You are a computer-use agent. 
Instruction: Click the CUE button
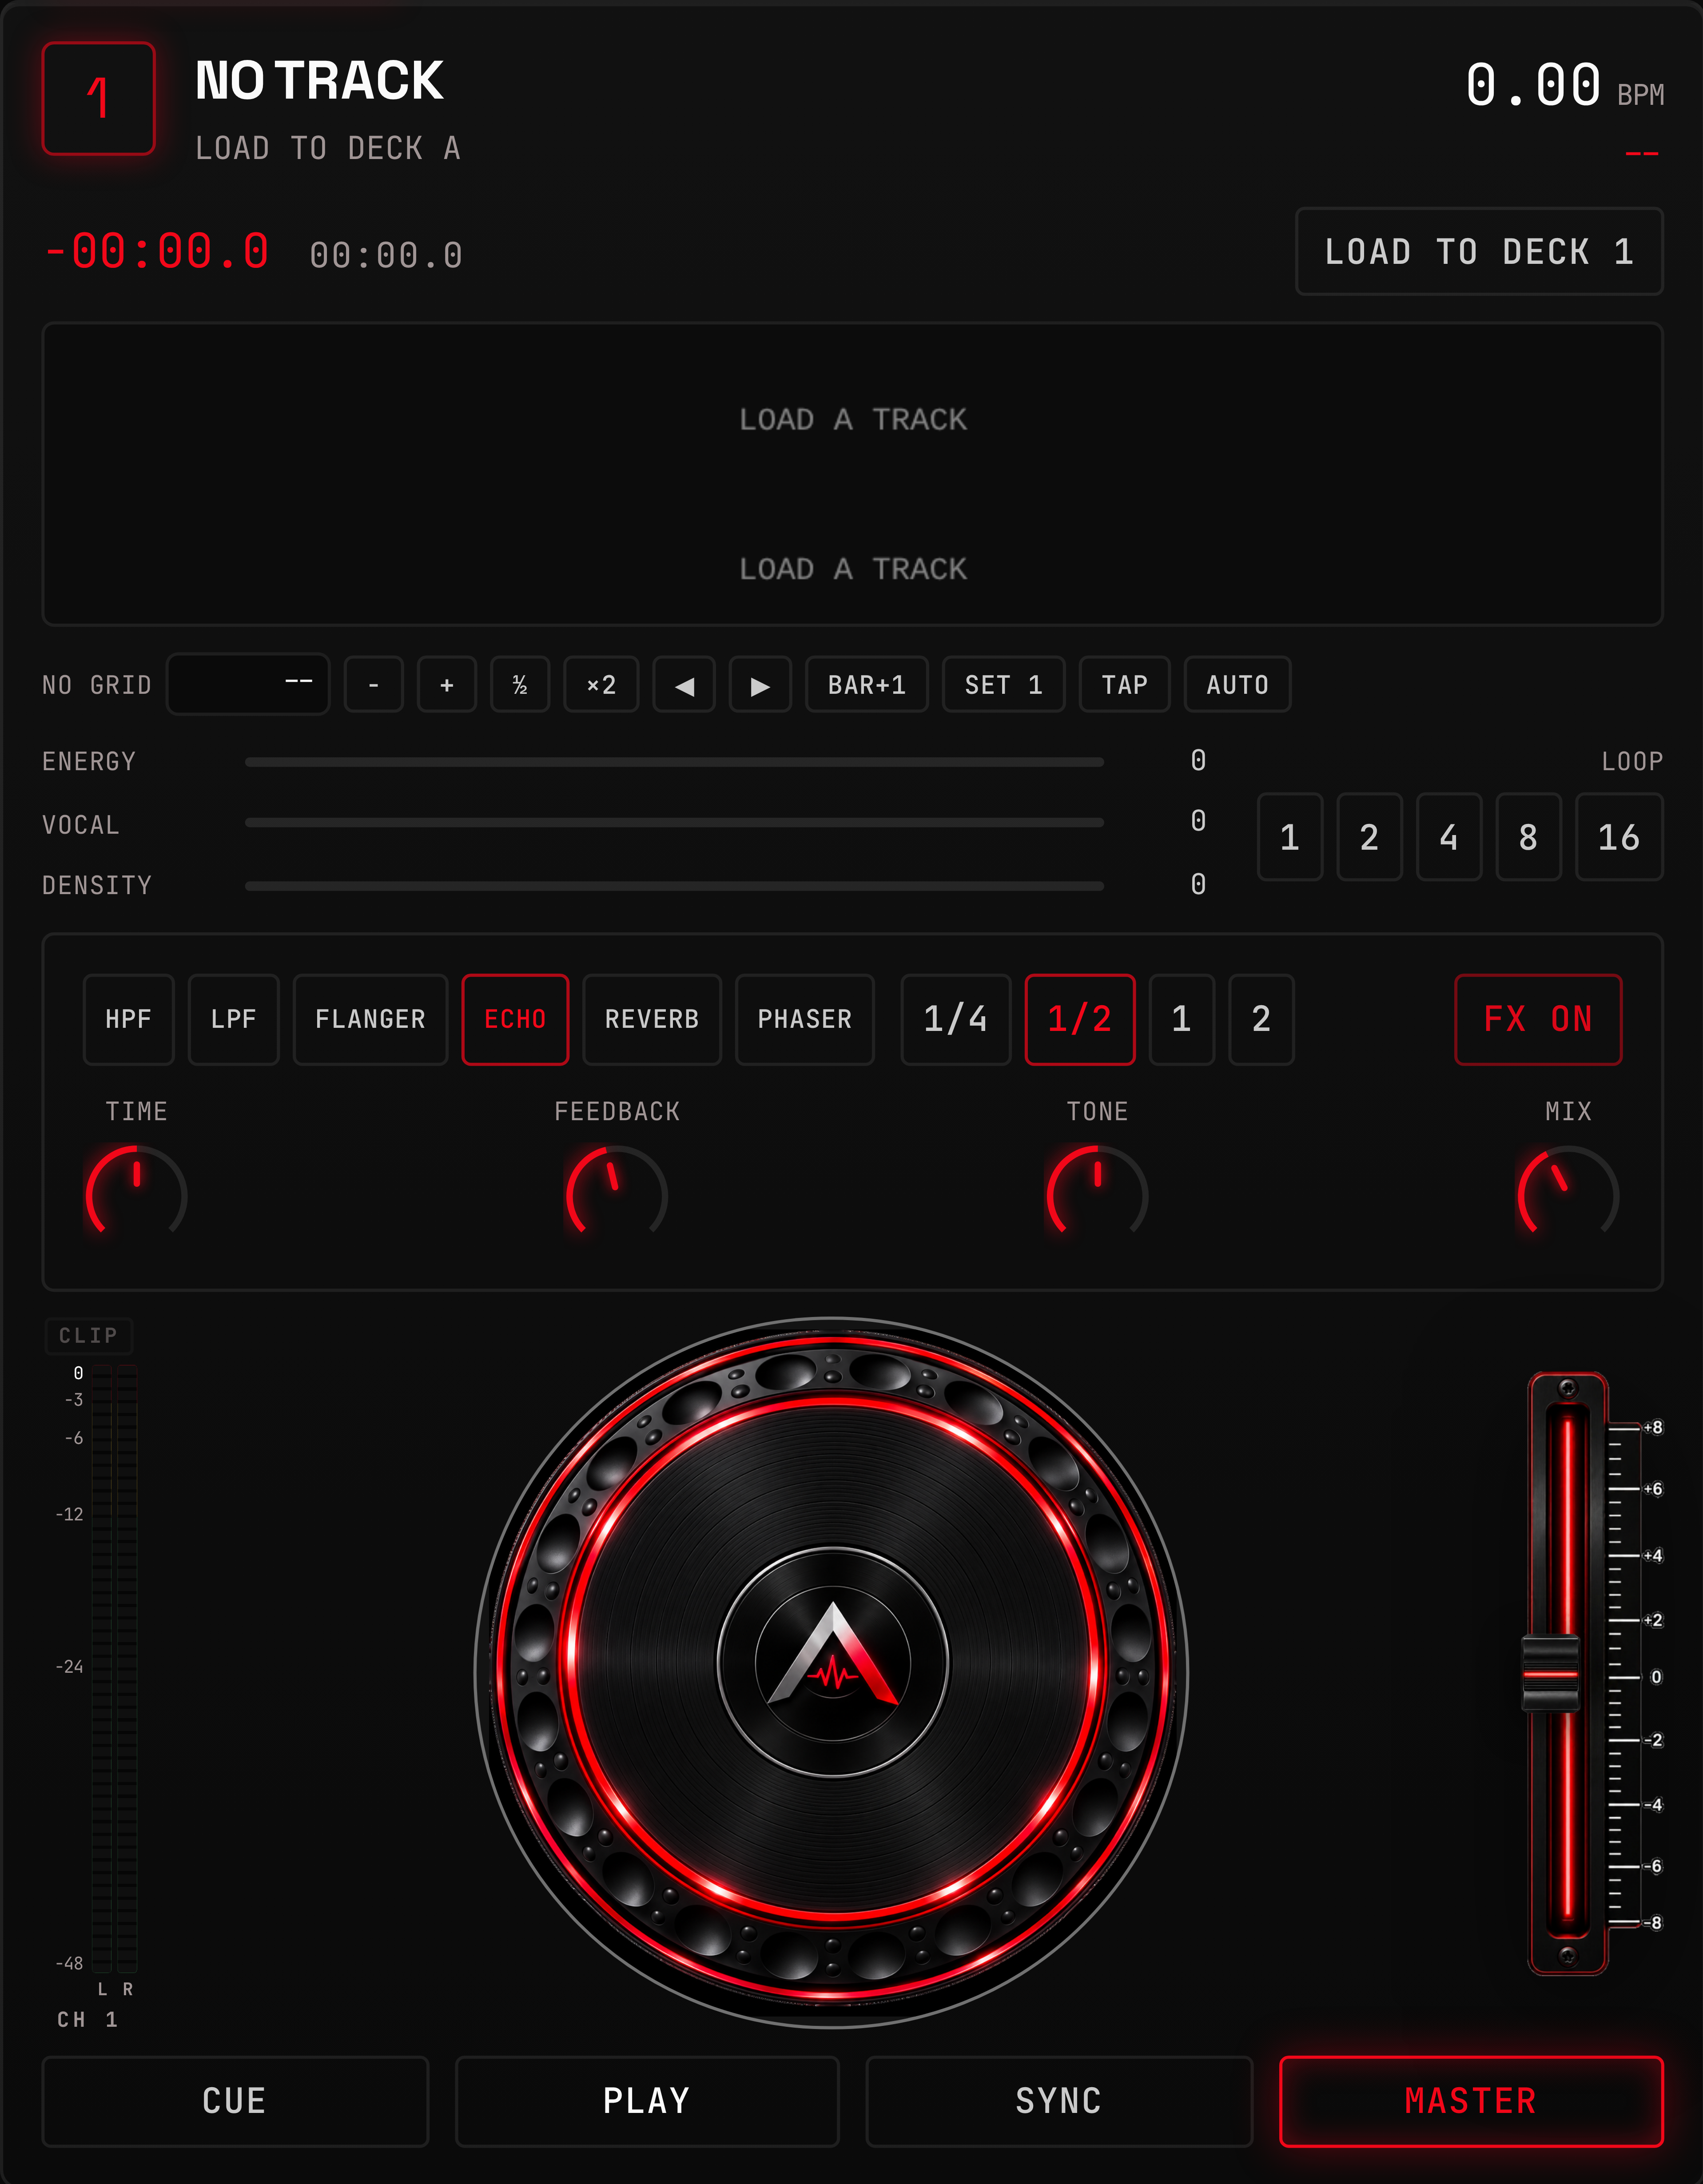coord(235,2101)
